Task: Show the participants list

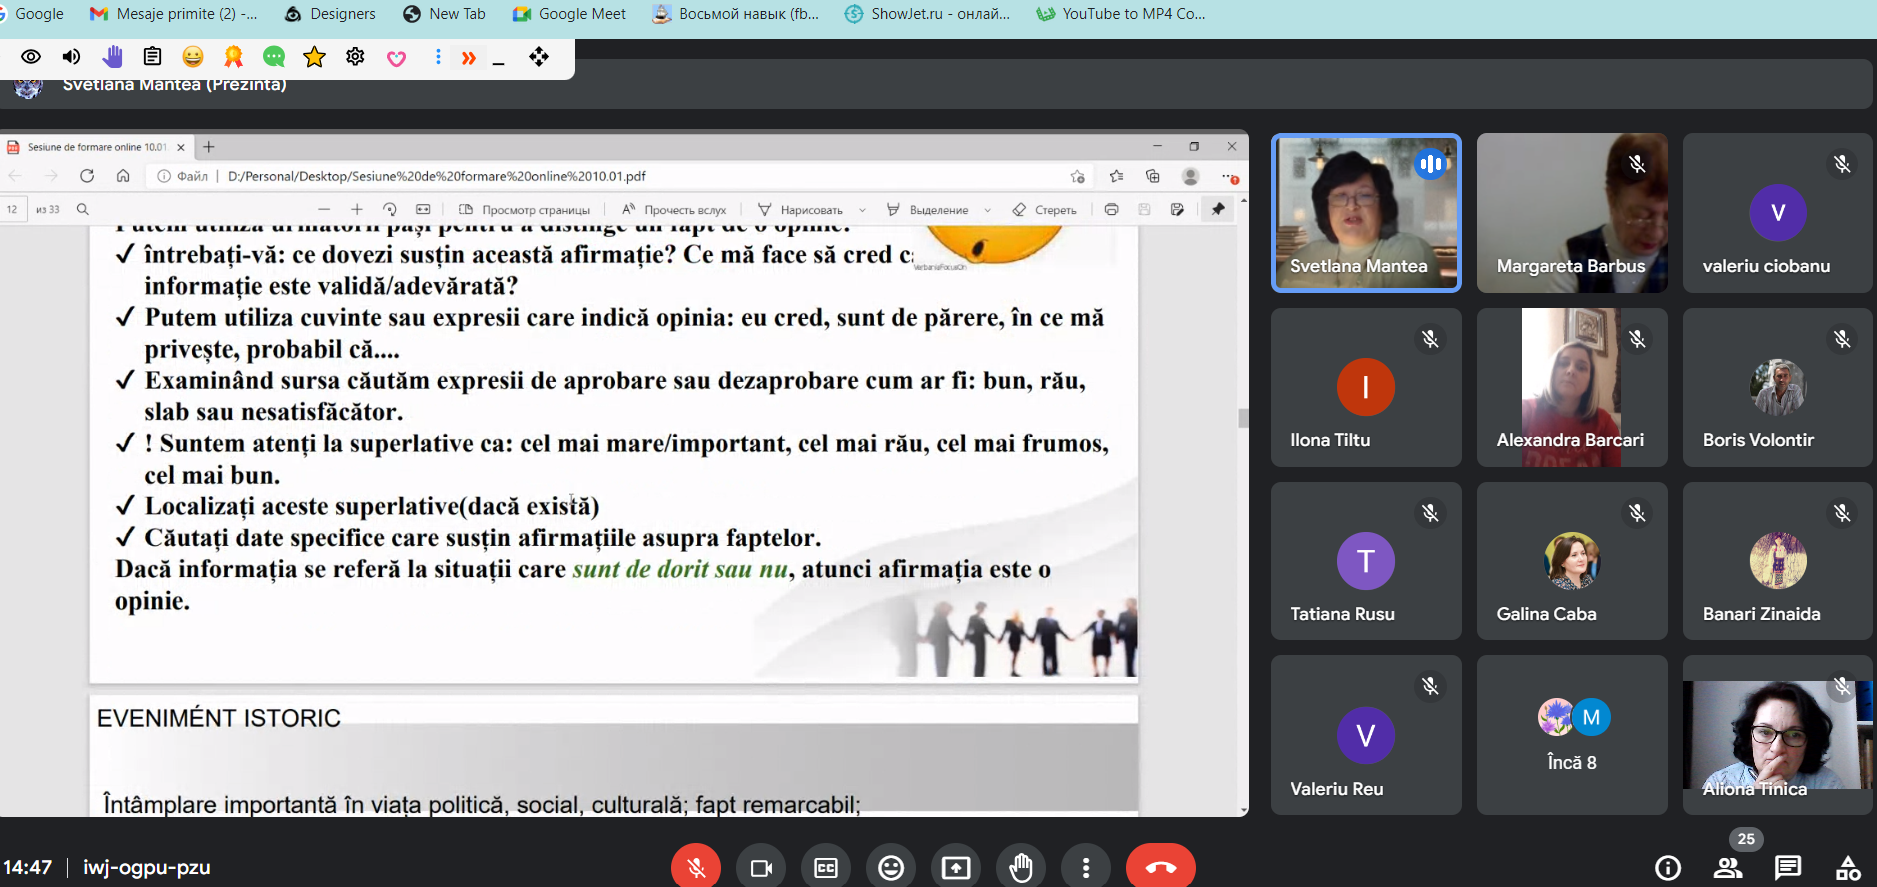Action: point(1728,868)
